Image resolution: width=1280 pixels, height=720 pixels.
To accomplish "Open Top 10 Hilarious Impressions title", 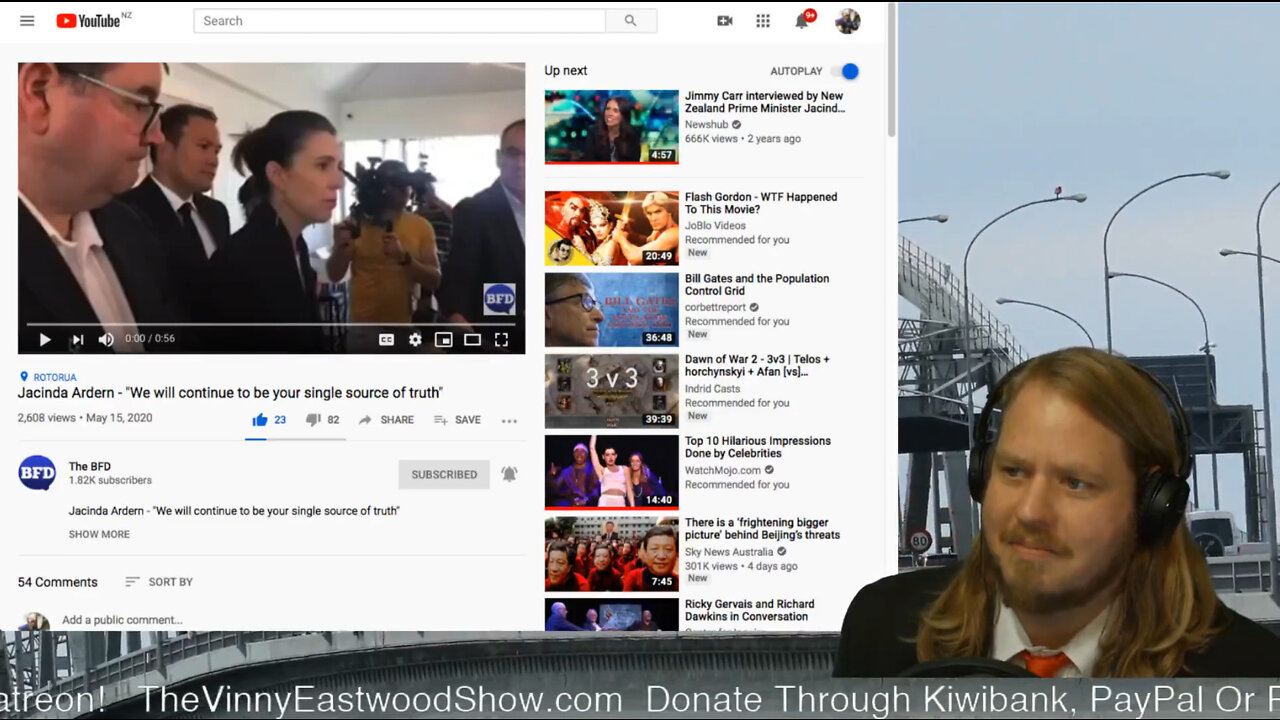I will [758, 447].
